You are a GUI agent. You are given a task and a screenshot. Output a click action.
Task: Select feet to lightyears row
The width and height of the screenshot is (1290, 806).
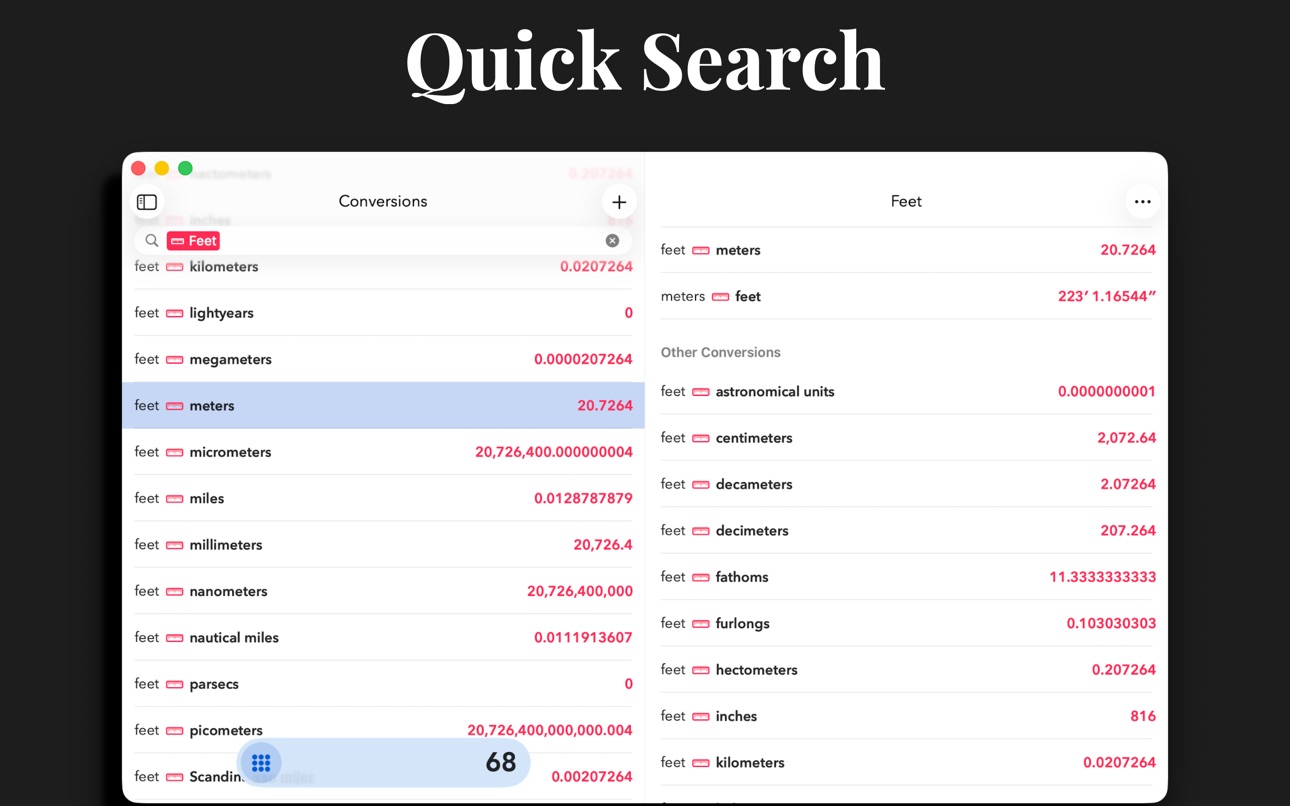pyautogui.click(x=383, y=313)
